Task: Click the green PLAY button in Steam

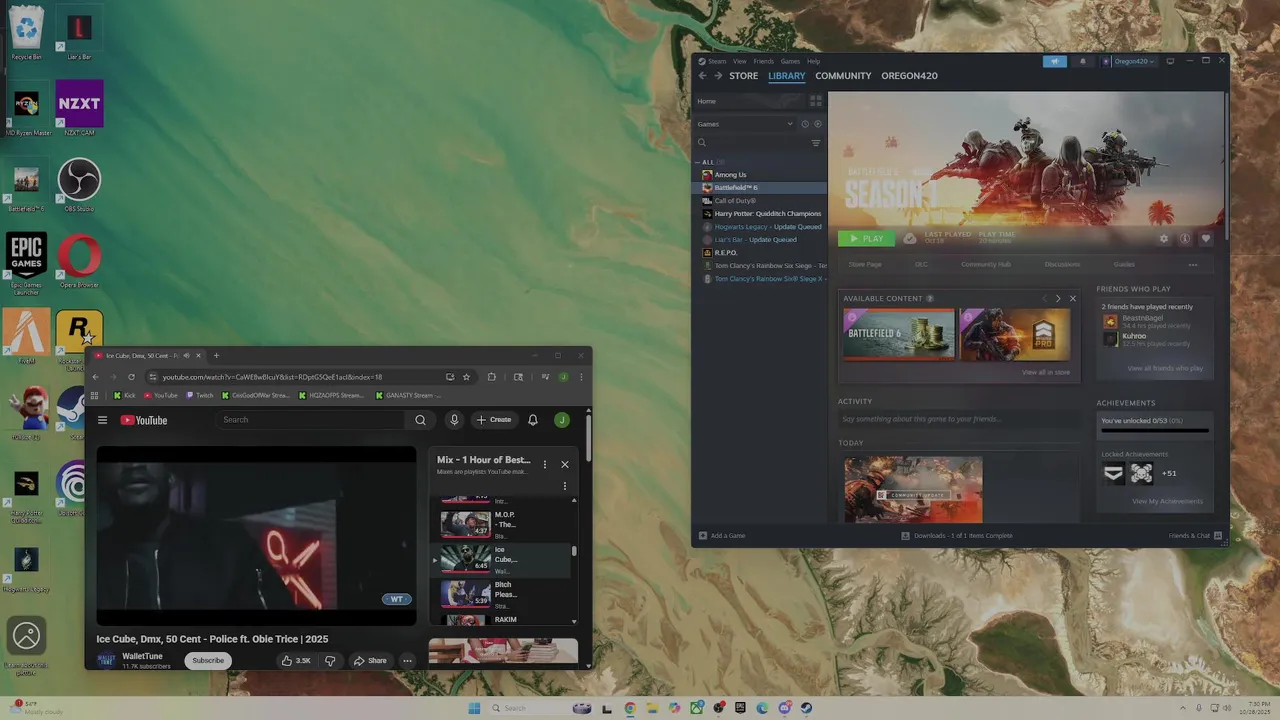Action: click(866, 239)
